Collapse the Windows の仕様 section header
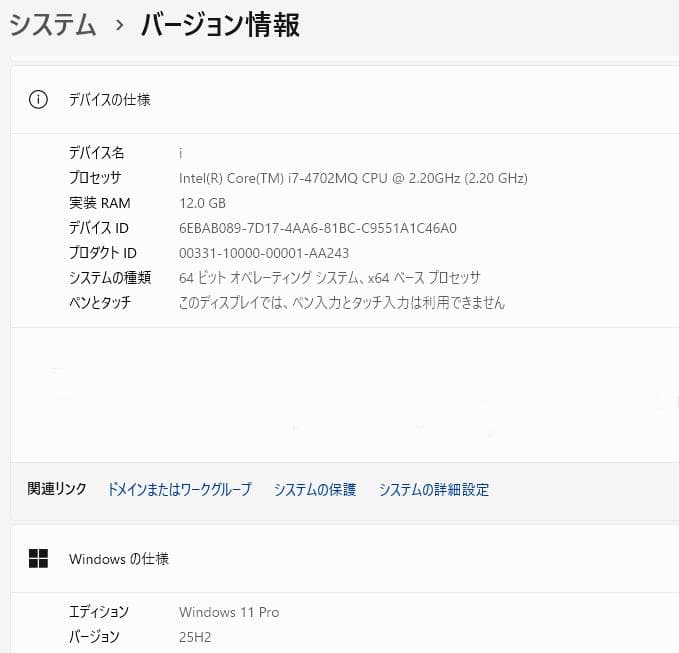The height and width of the screenshot is (653, 679). [x=345, y=559]
